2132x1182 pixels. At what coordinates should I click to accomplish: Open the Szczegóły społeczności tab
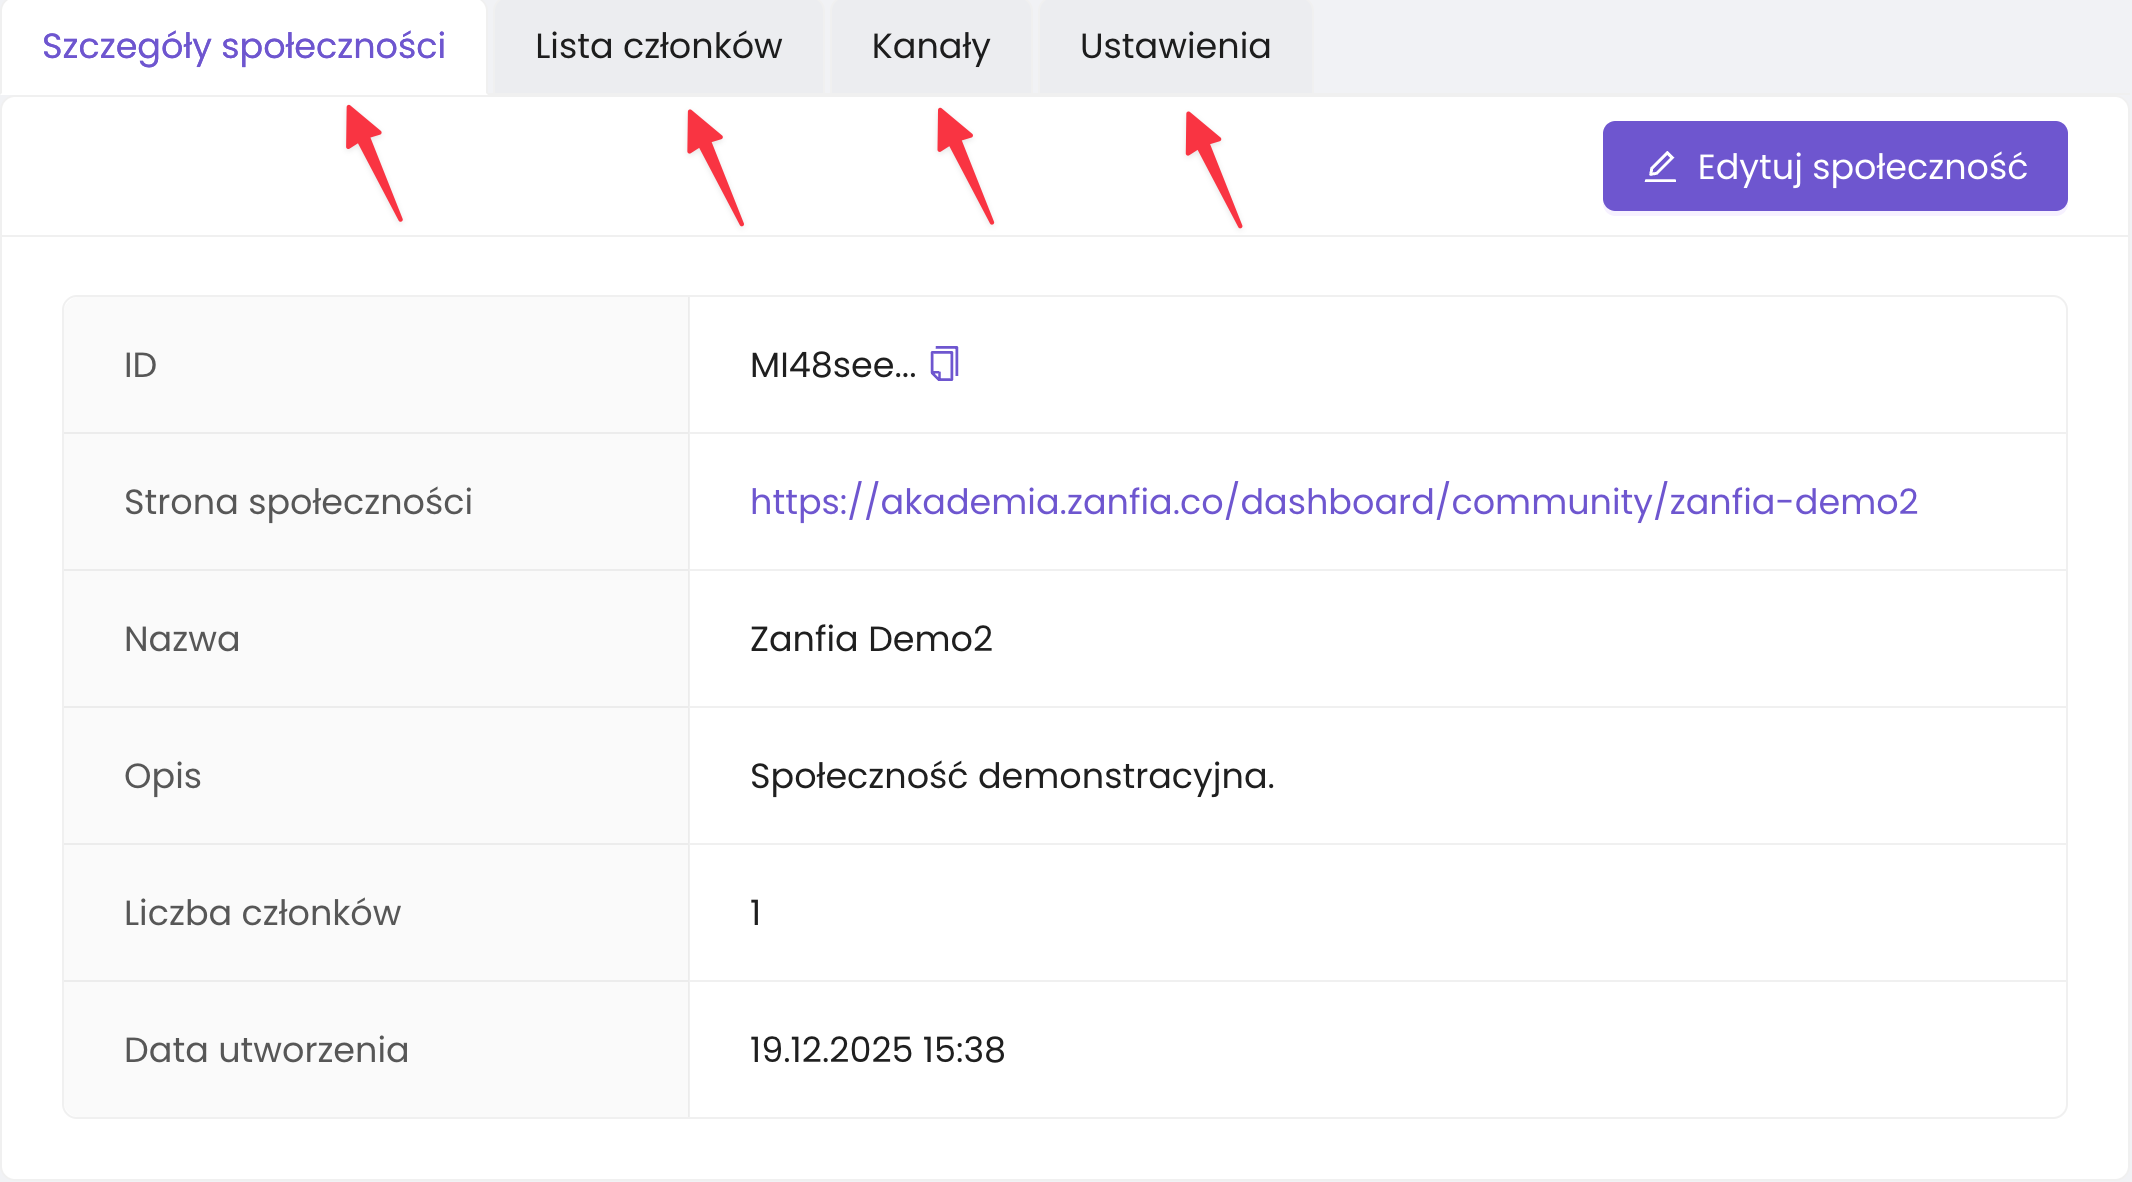244,46
